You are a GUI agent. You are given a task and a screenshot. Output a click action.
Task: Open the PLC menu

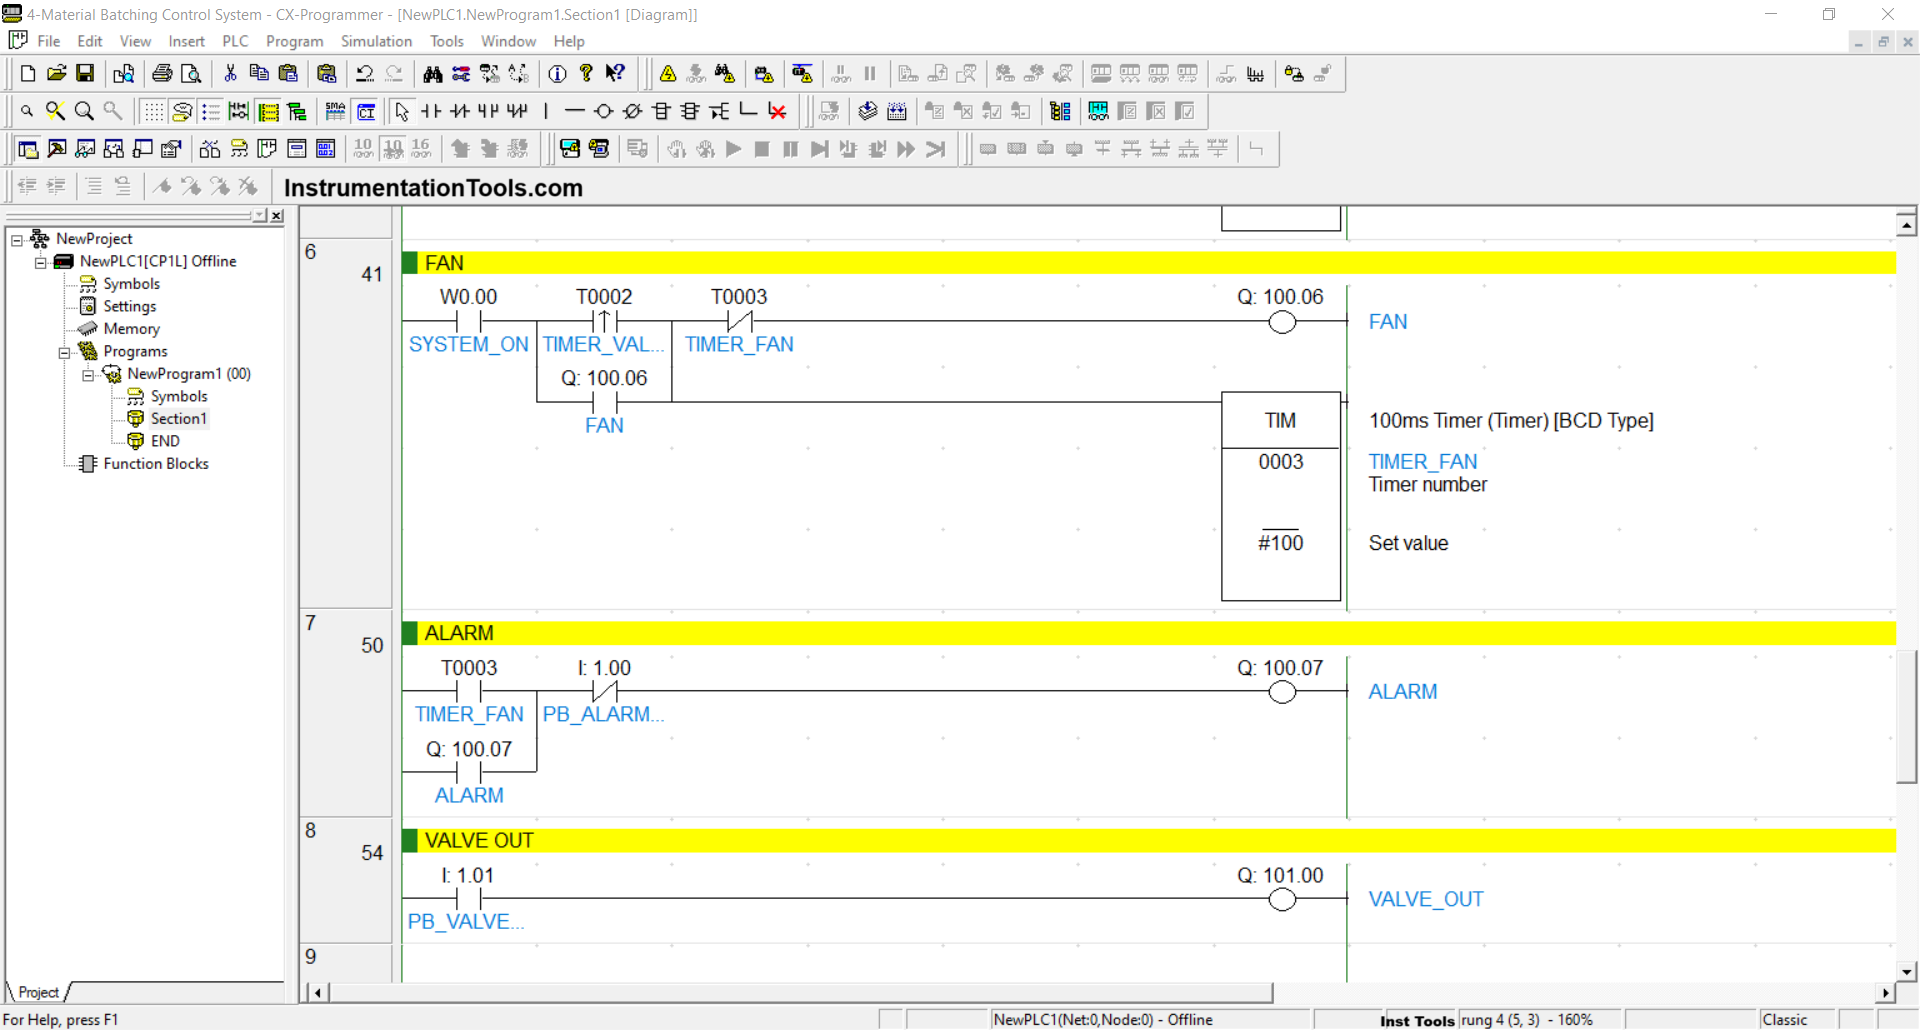coord(235,41)
